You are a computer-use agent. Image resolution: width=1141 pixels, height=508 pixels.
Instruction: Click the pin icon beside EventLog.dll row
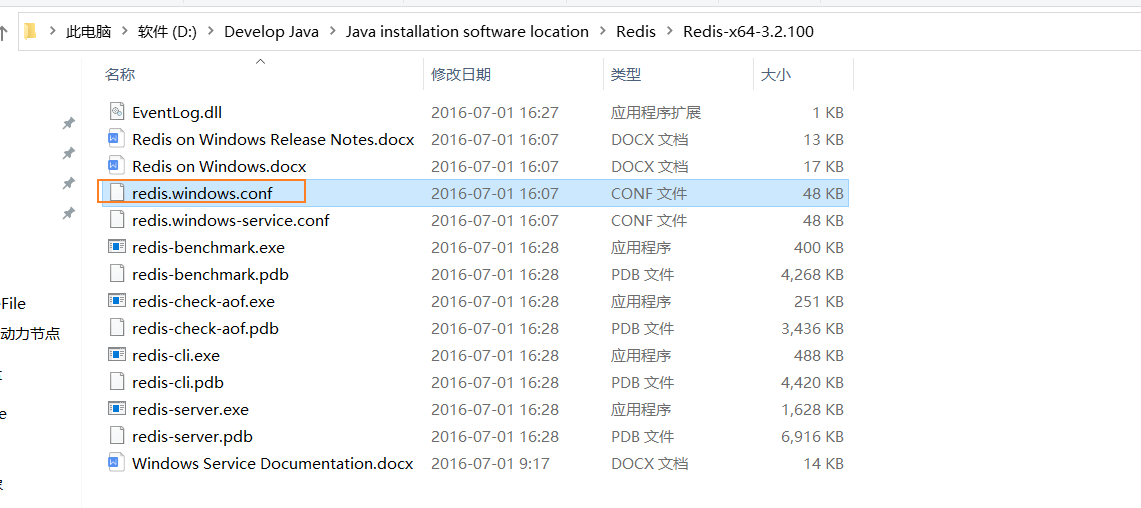click(68, 124)
